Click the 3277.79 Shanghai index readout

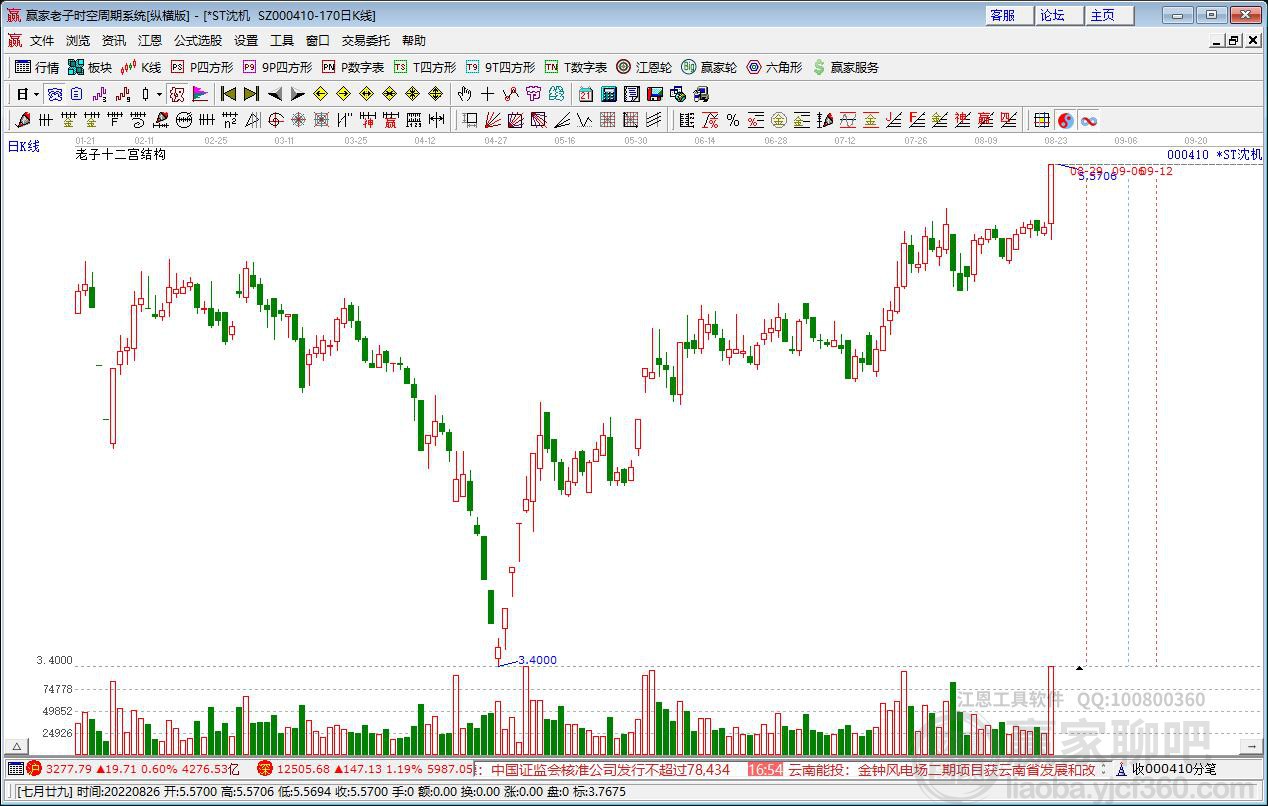pos(69,769)
